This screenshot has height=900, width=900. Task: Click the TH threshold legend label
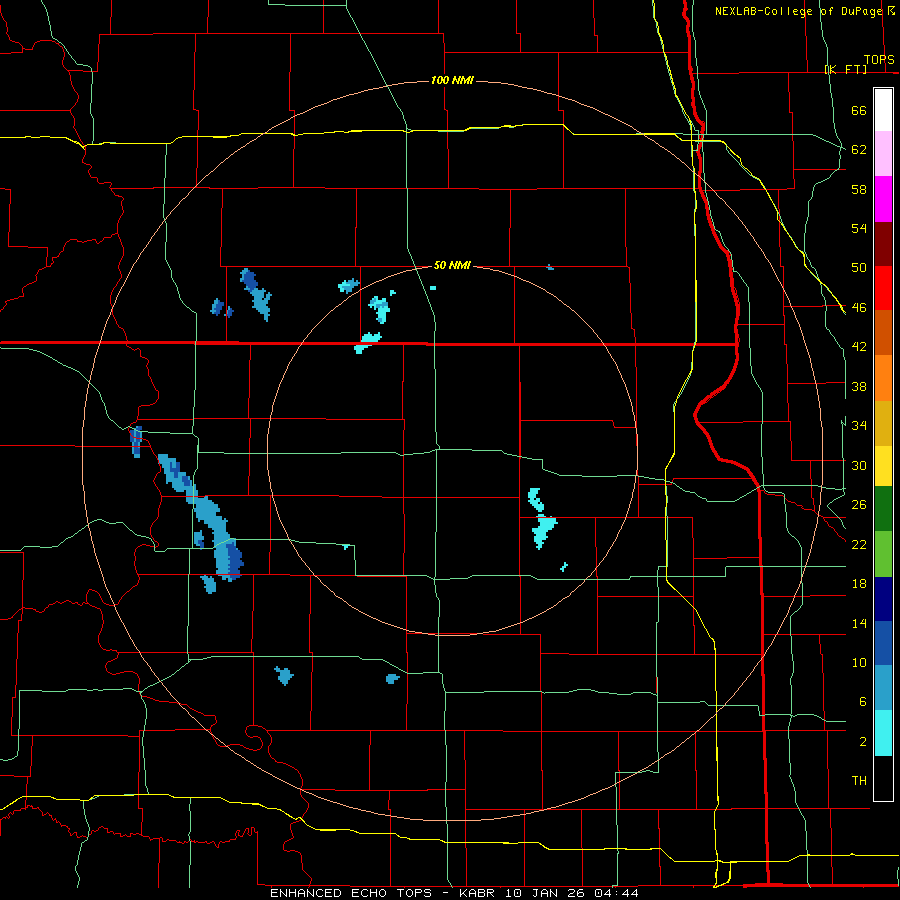click(859, 781)
